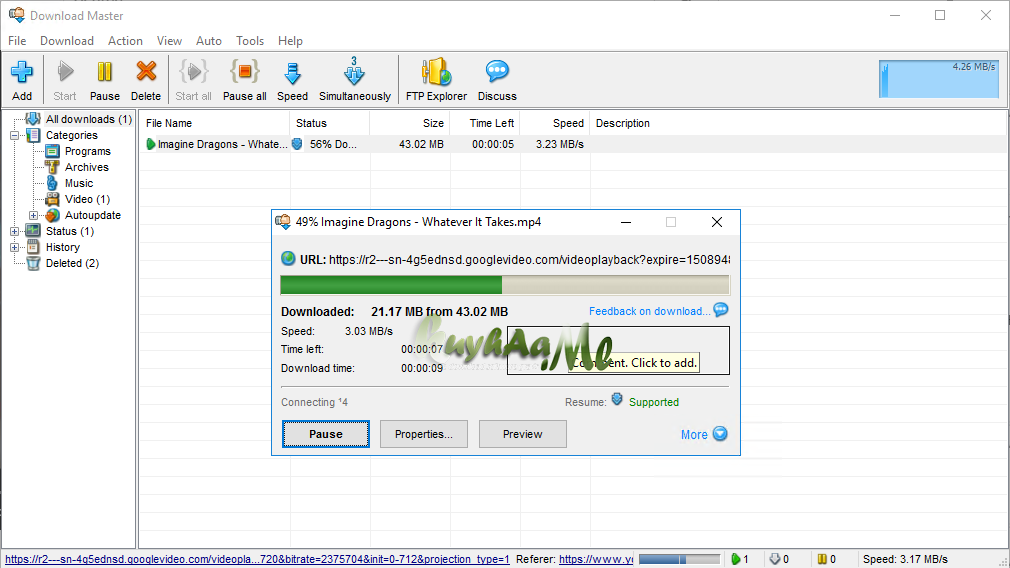Open the Auto menu

(209, 41)
